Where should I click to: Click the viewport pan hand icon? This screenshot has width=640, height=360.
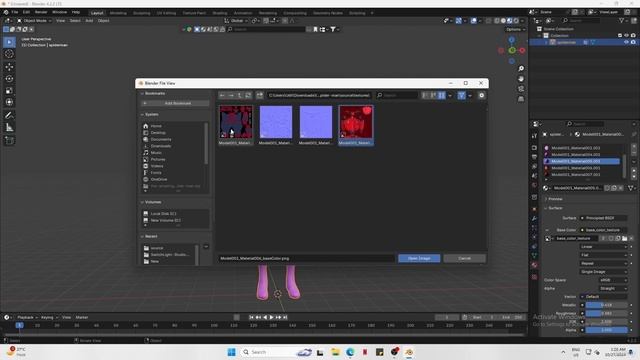pos(521,79)
